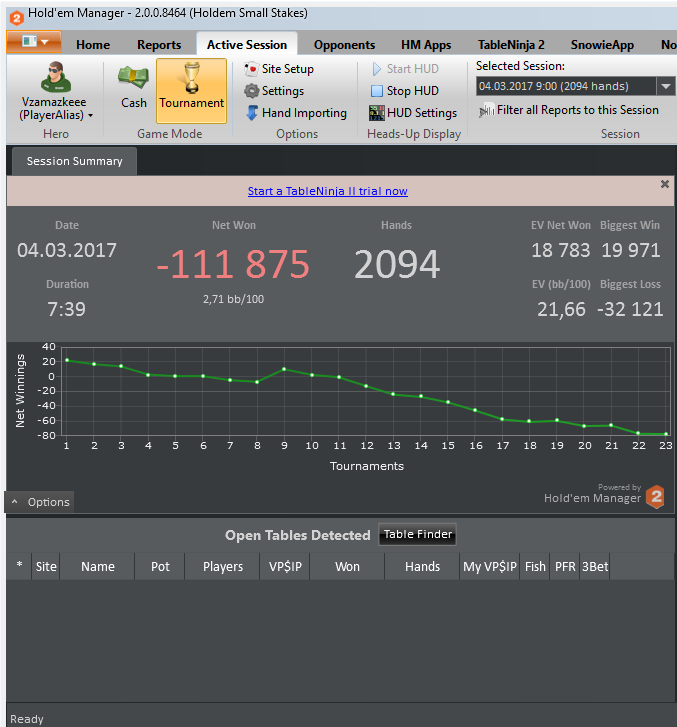Click the Hold'em Manager title bar icon
This screenshot has width=677, height=727.
[17, 18]
